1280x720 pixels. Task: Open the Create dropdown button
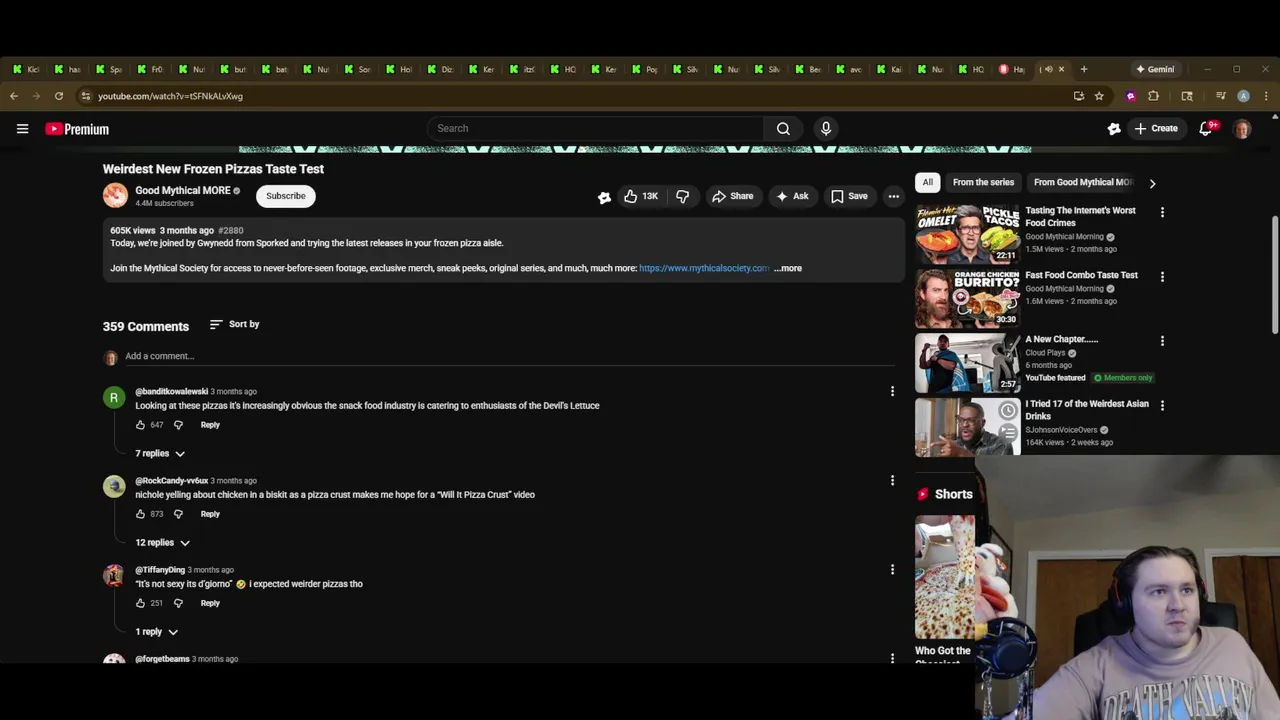1156,128
